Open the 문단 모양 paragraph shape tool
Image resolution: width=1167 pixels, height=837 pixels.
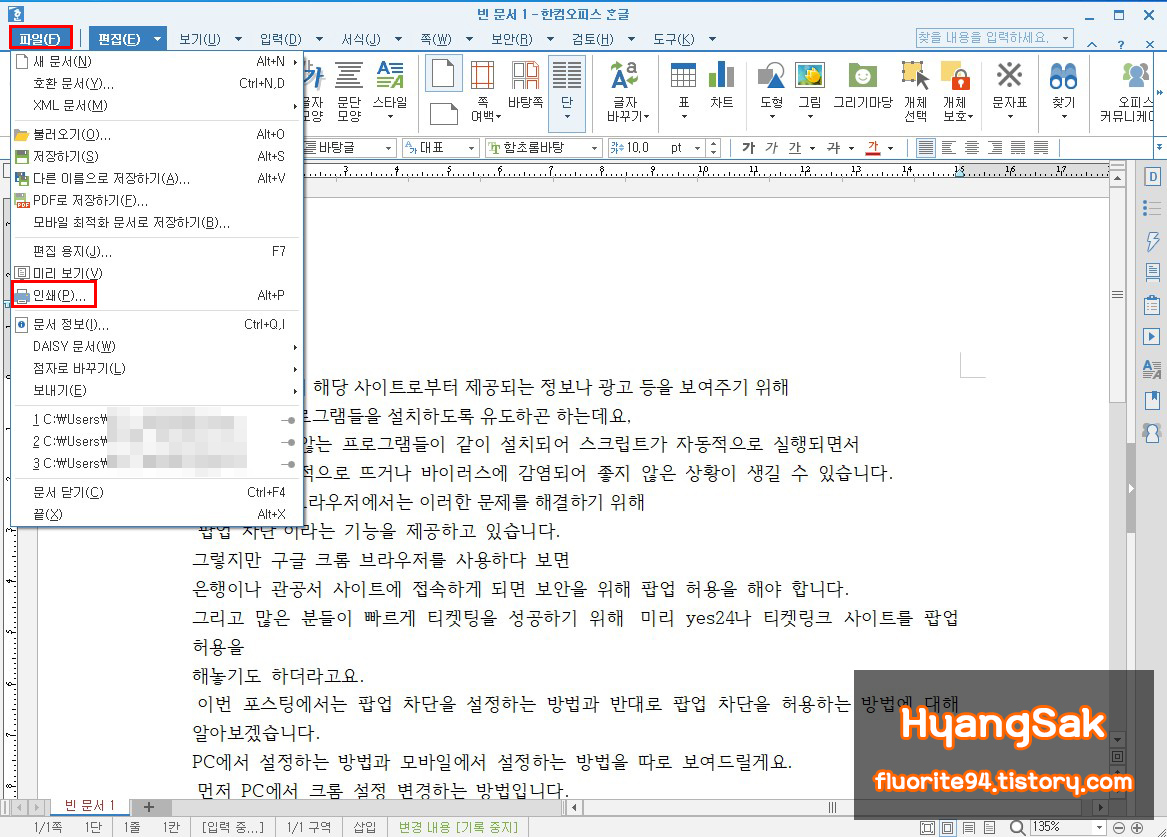point(348,91)
